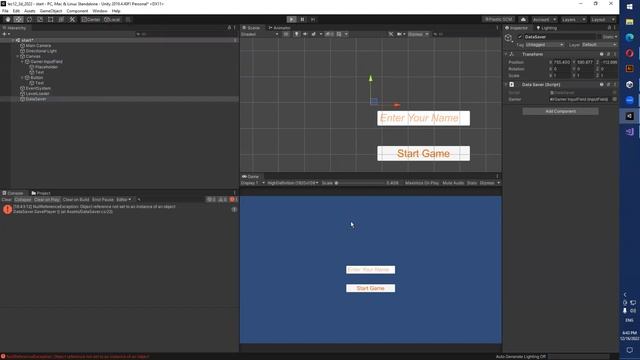Select the Move tool in the toolbar
The height and width of the screenshot is (360, 640).
click(18, 20)
